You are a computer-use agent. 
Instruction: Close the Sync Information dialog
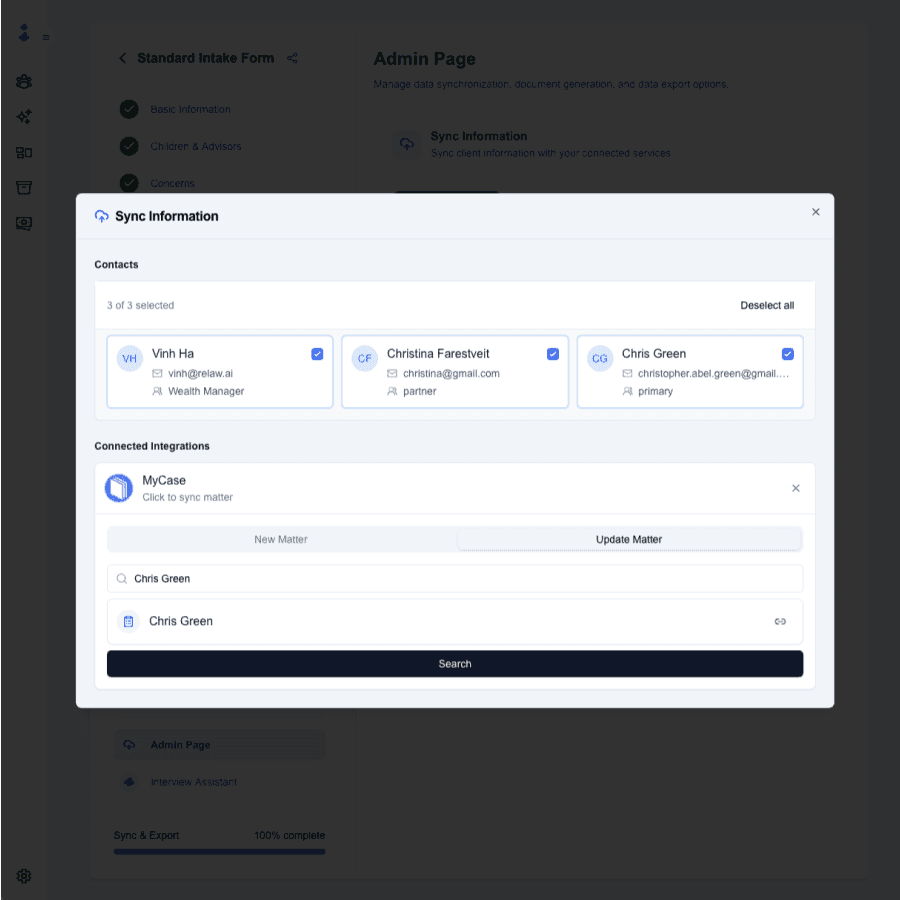click(x=815, y=212)
